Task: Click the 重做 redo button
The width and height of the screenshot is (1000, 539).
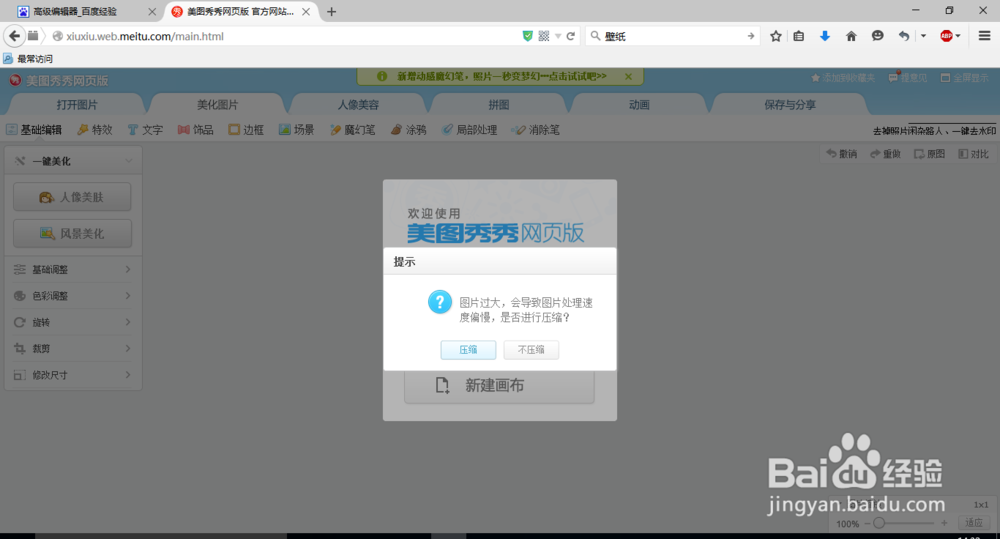Action: (886, 154)
